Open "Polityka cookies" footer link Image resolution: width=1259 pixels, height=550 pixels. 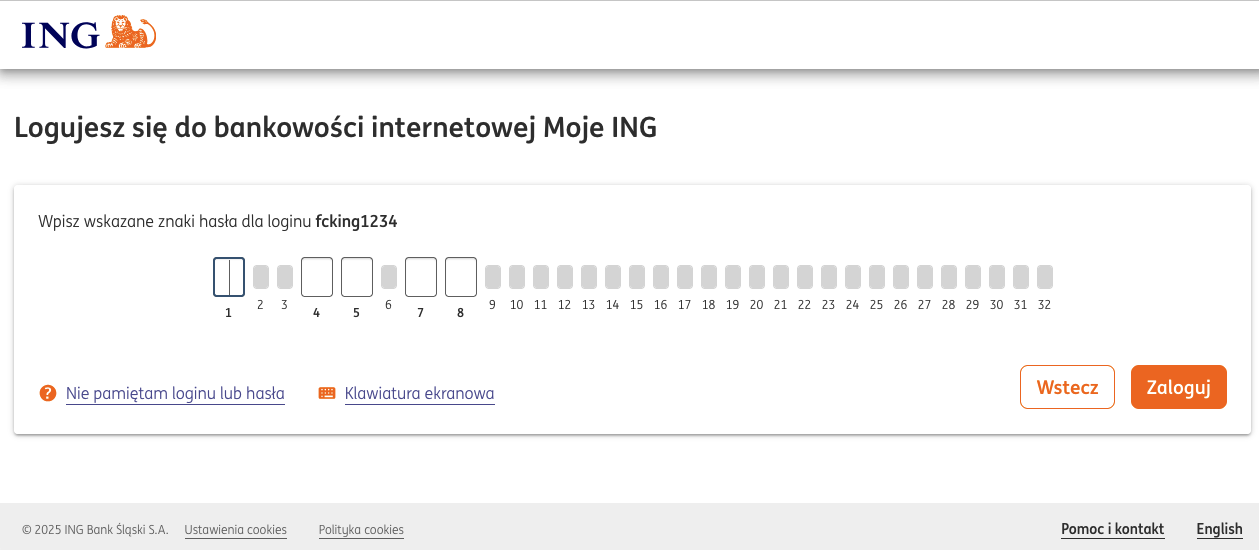coord(361,530)
